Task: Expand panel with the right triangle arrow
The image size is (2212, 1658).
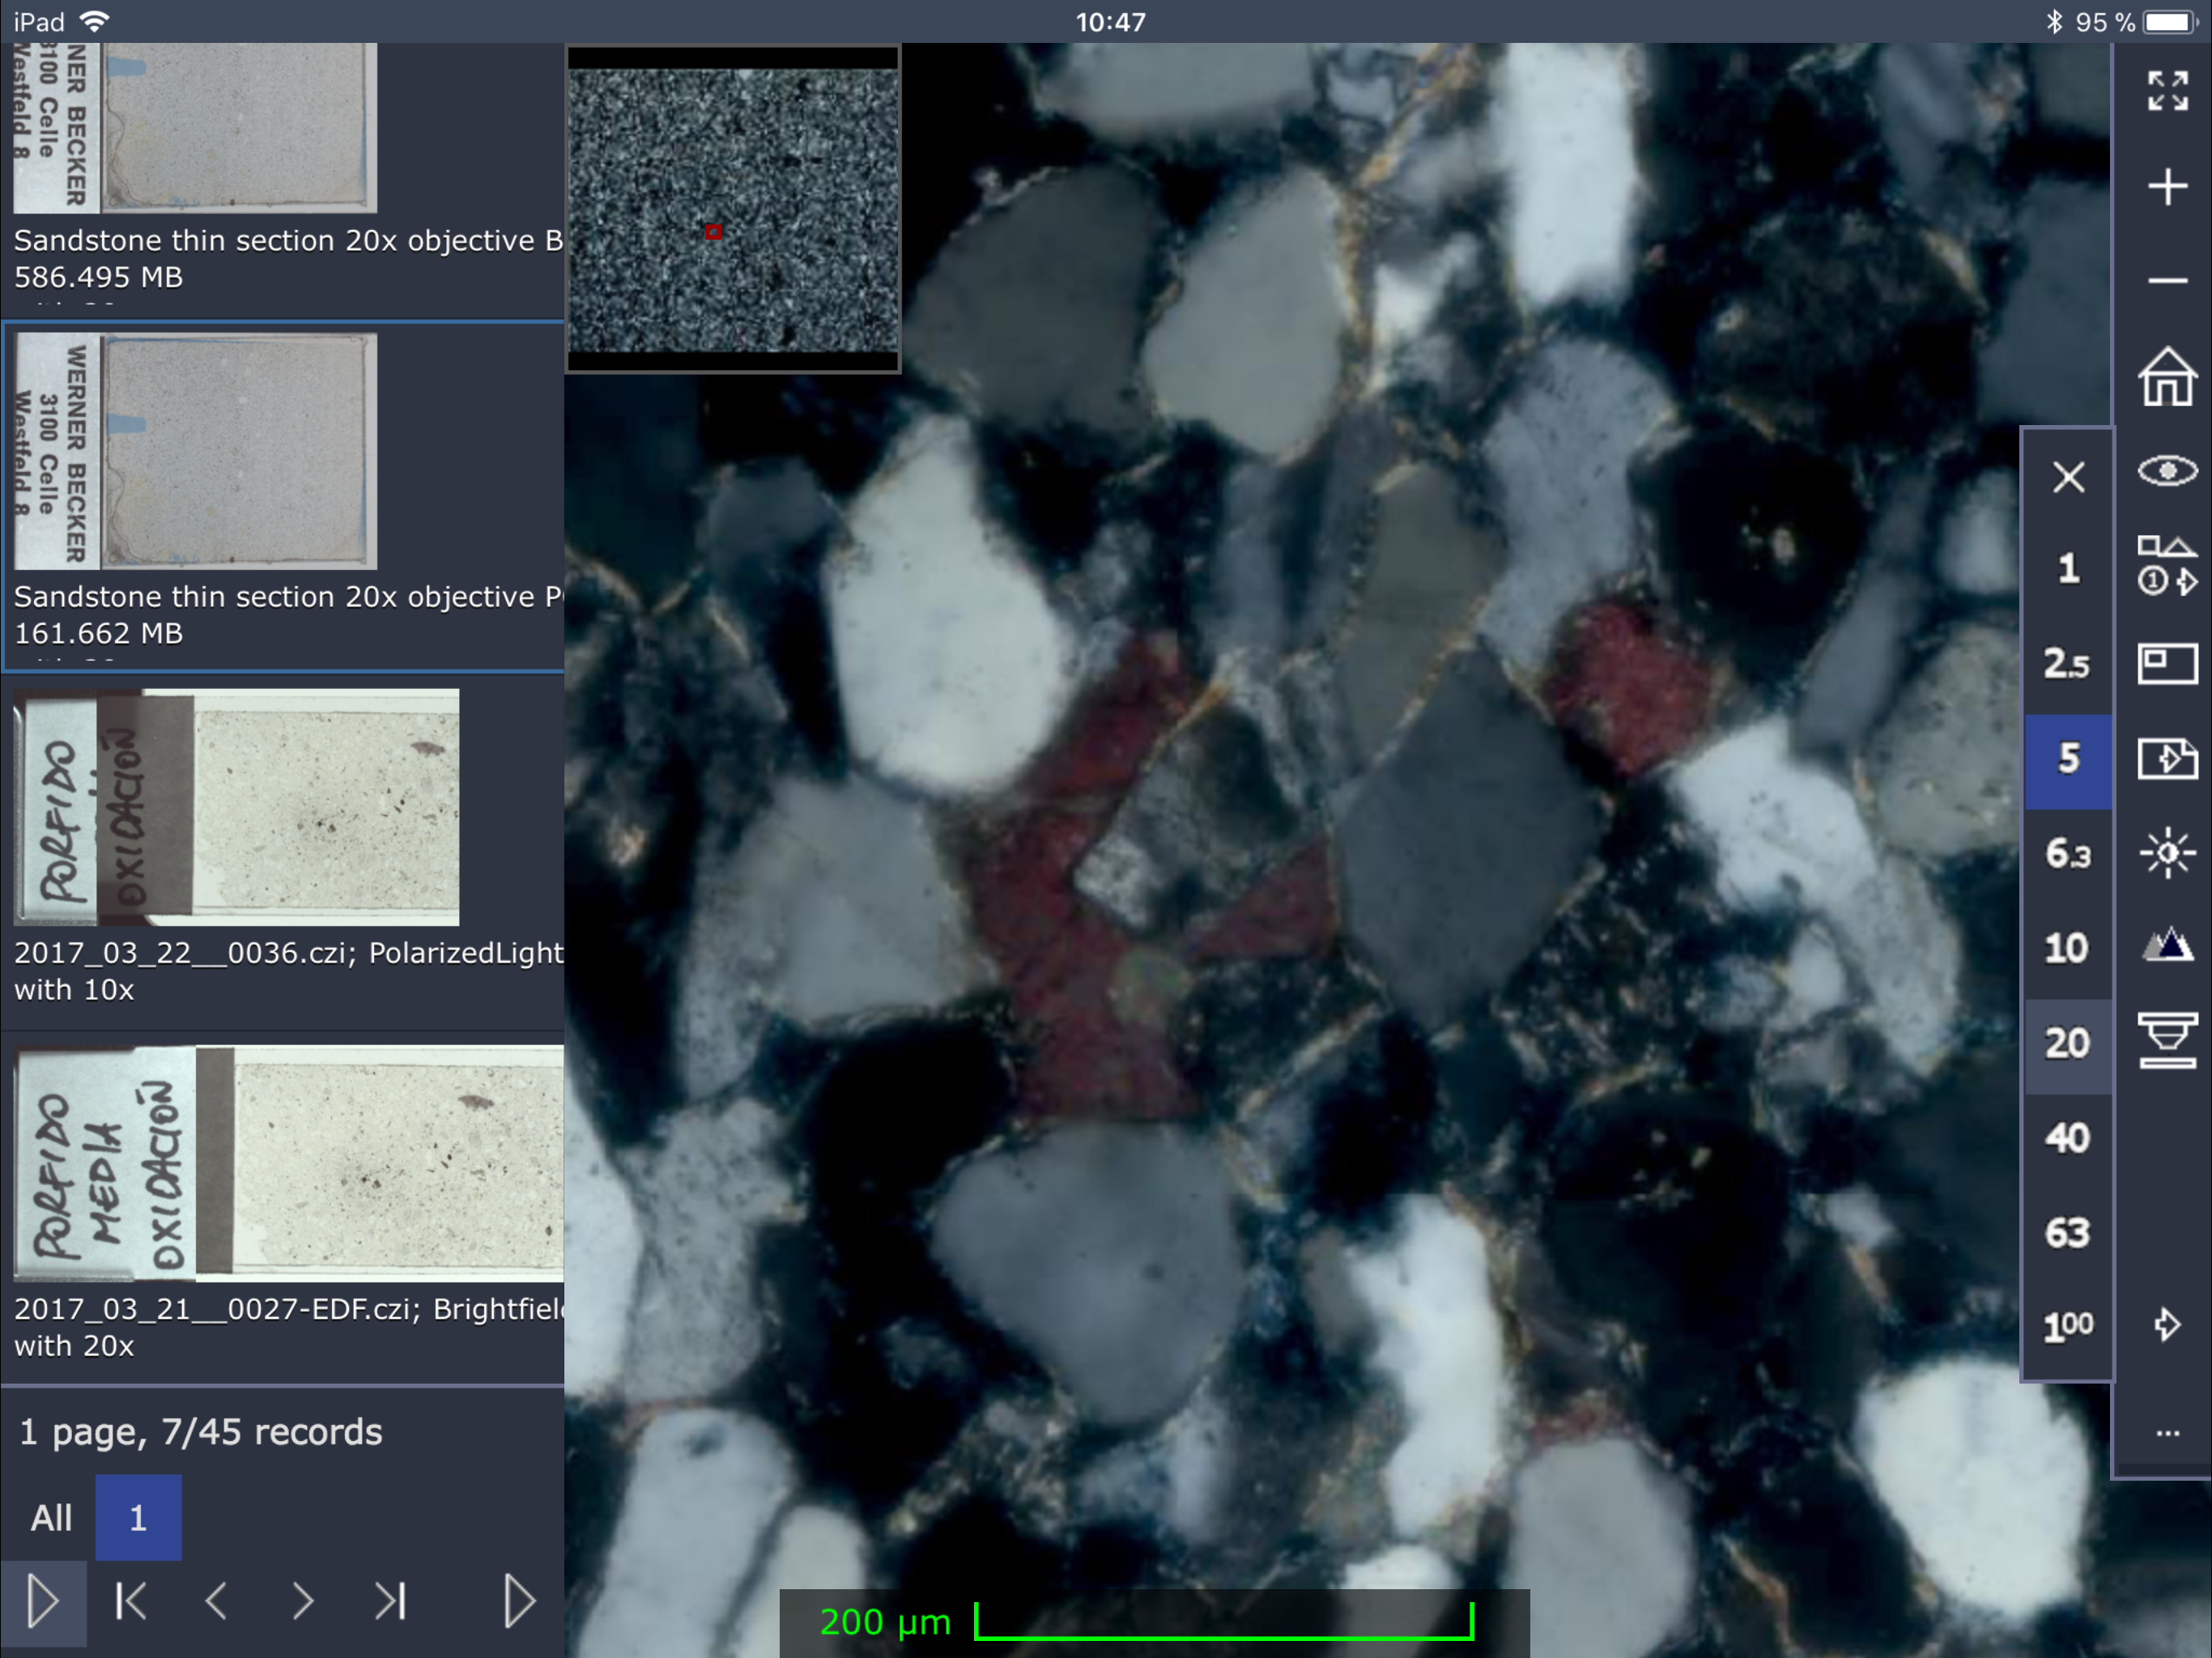Action: pyautogui.click(x=519, y=1601)
